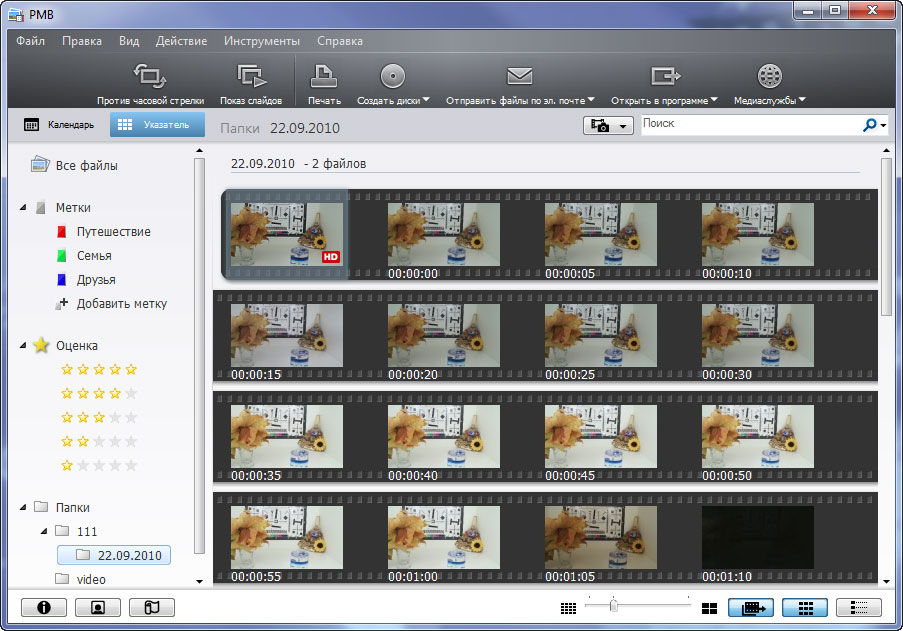Collapse the Папки tree section
The width and height of the screenshot is (903, 631).
pyautogui.click(x=23, y=507)
